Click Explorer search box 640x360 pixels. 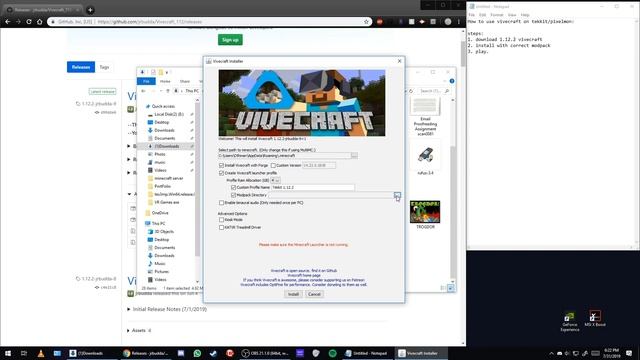(x=435, y=91)
